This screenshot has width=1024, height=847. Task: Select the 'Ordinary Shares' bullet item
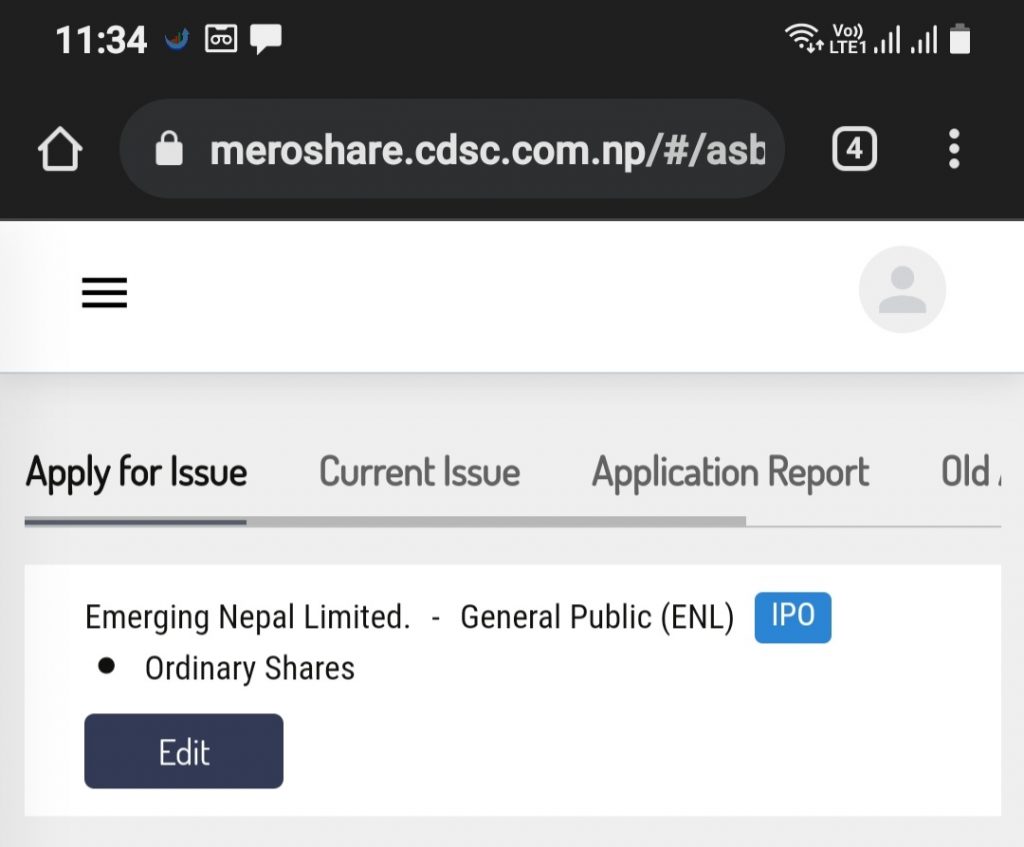[x=249, y=669]
